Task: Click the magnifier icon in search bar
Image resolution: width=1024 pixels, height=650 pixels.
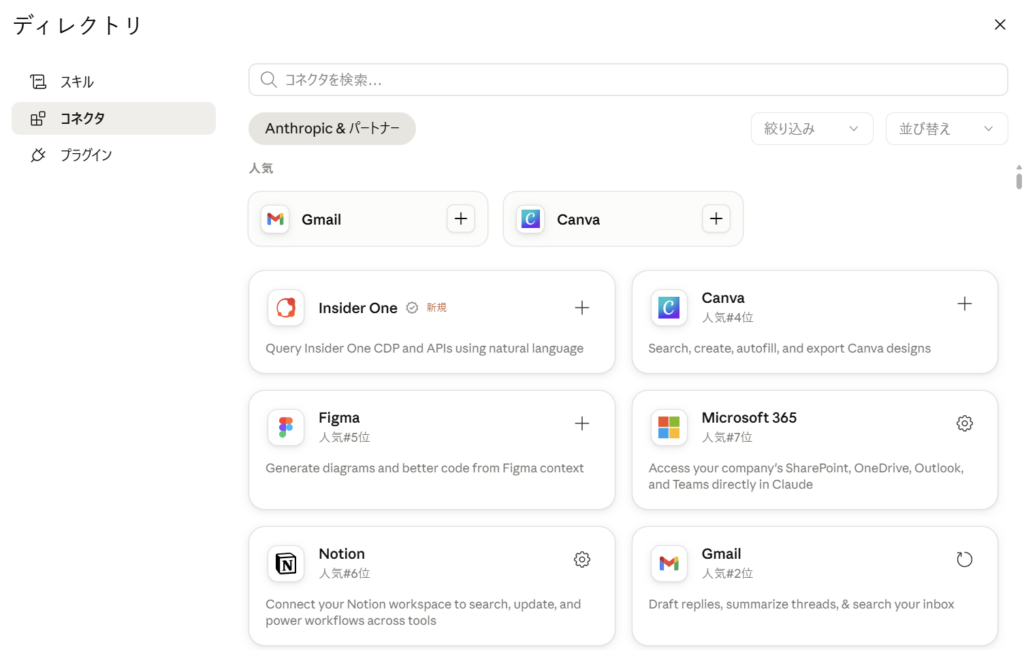Action: [268, 80]
